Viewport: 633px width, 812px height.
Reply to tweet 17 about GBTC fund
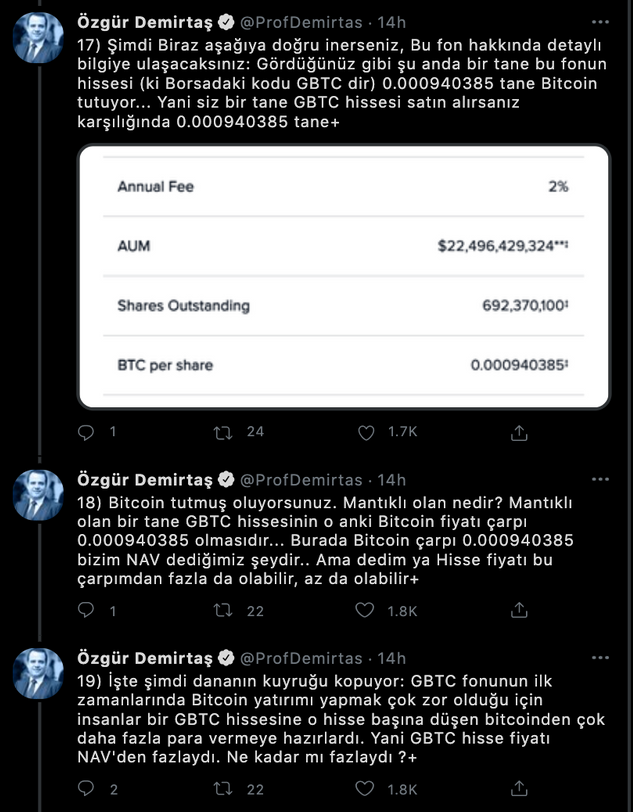coord(86,432)
